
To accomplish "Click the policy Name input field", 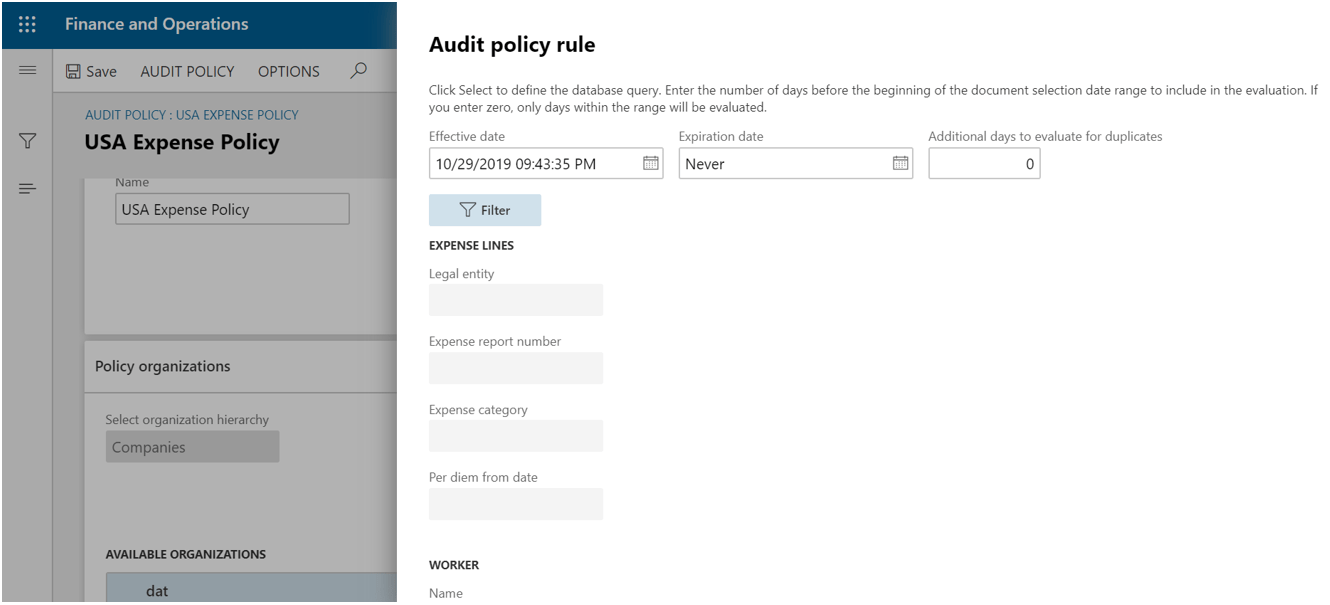I will pyautogui.click(x=232, y=210).
